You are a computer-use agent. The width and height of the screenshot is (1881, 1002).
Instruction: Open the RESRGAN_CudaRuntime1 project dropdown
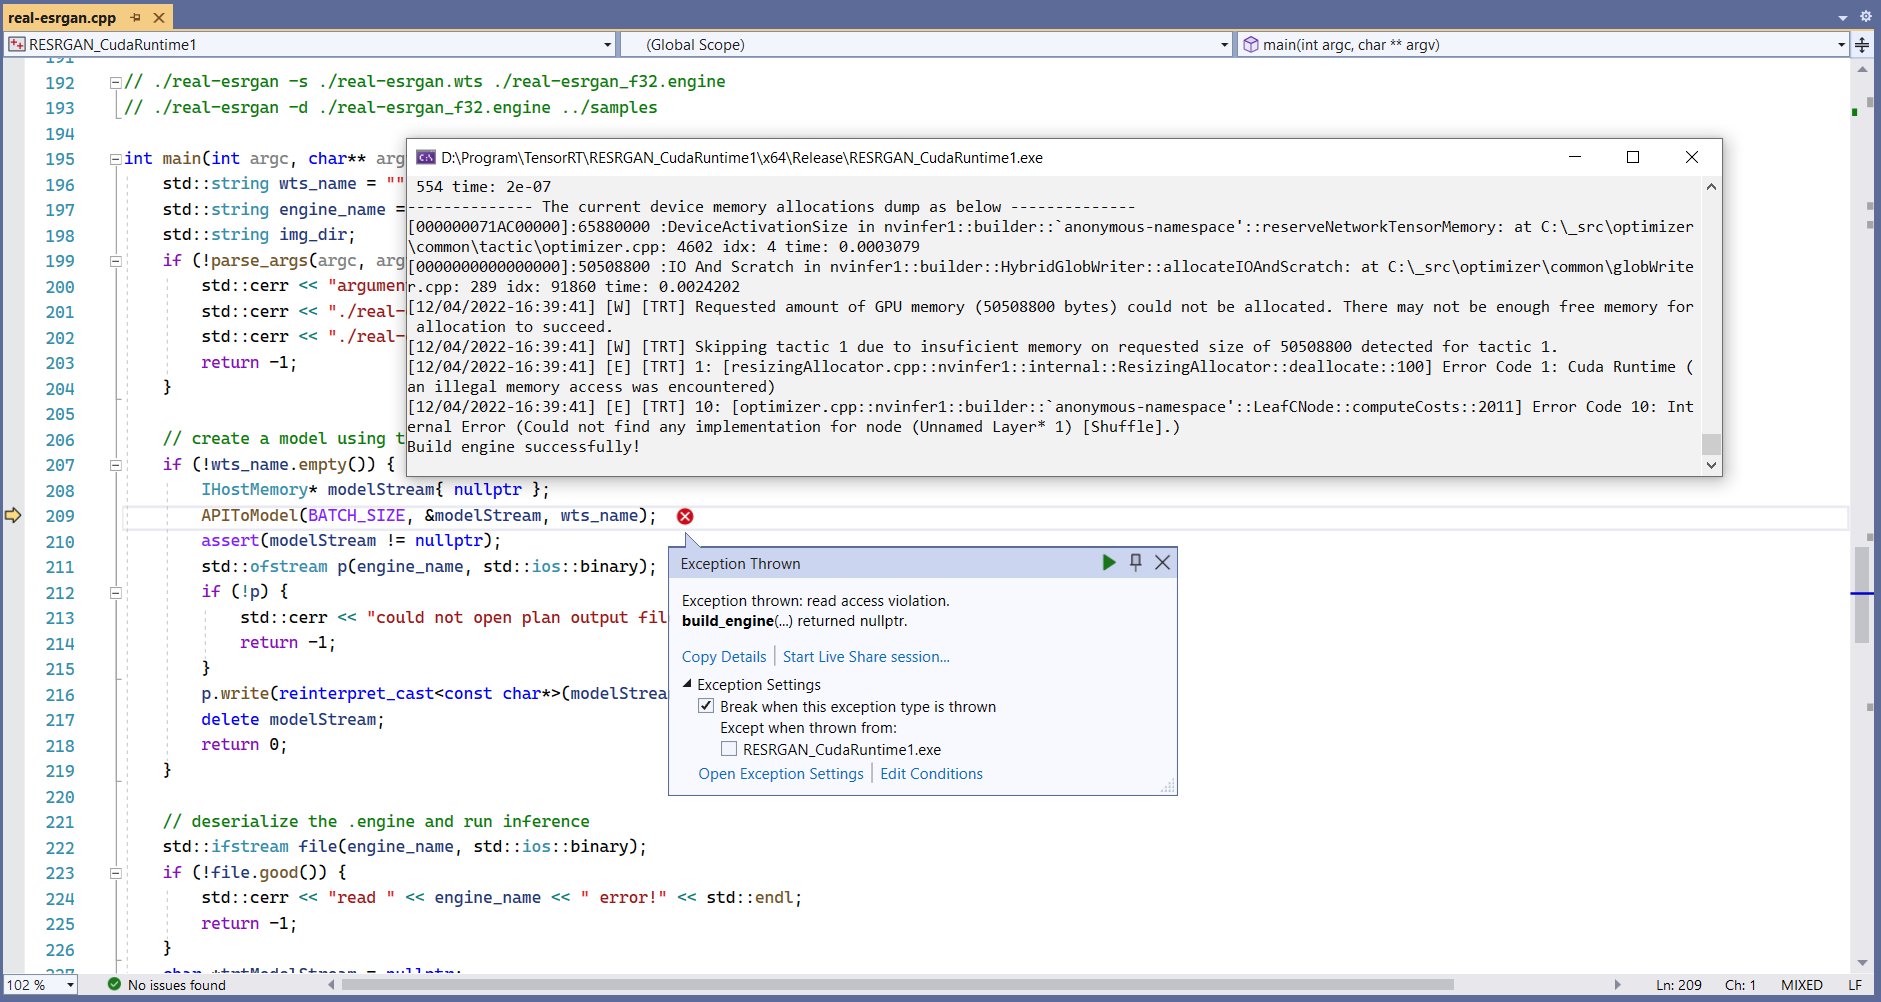tap(607, 44)
